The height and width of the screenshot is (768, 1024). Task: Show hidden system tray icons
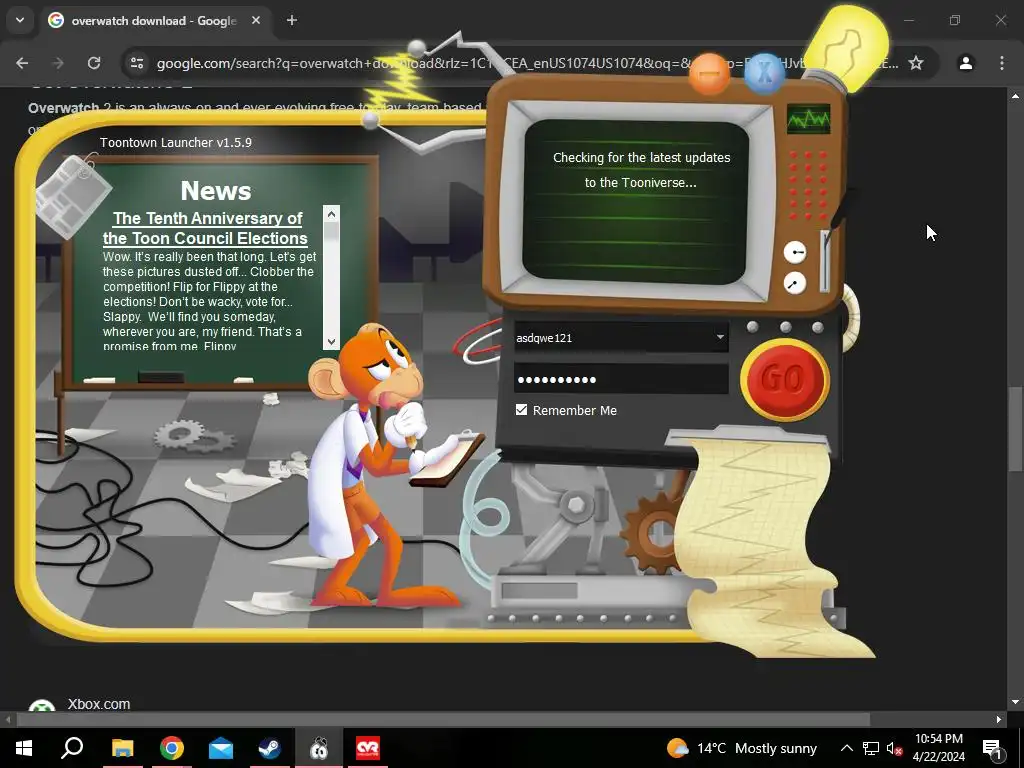pos(846,748)
